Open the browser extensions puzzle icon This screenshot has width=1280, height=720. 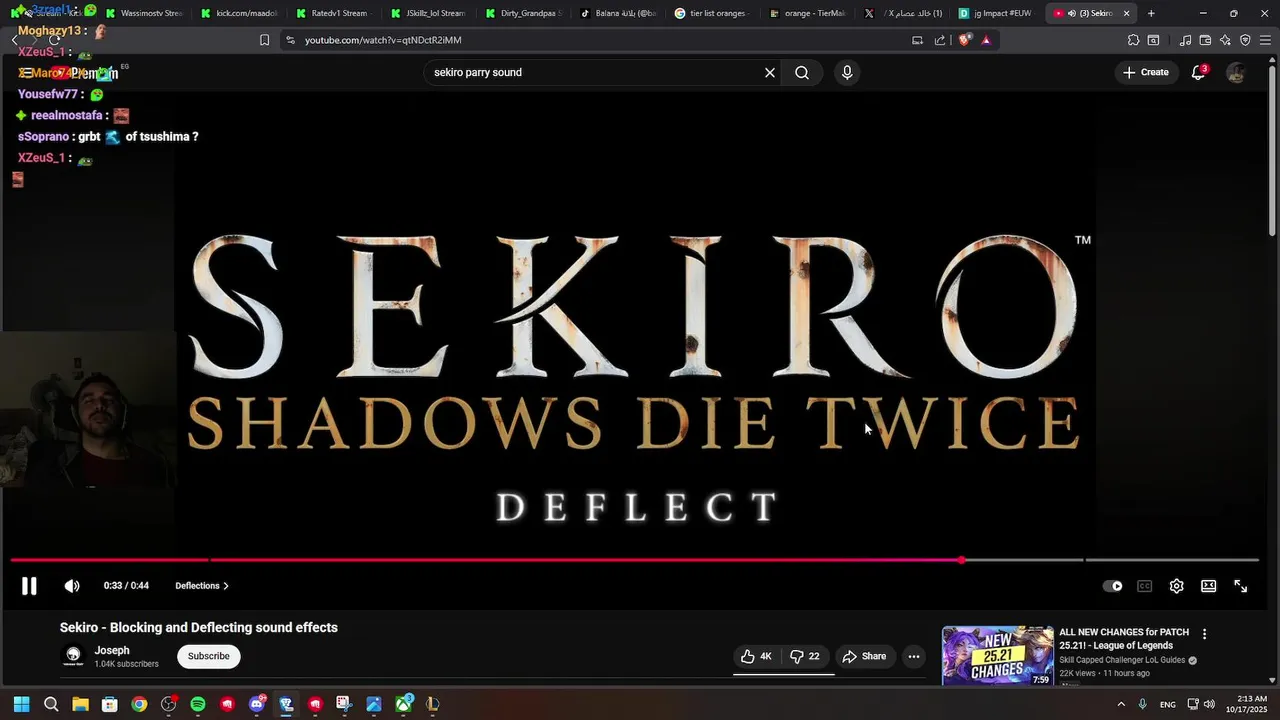(x=1133, y=40)
